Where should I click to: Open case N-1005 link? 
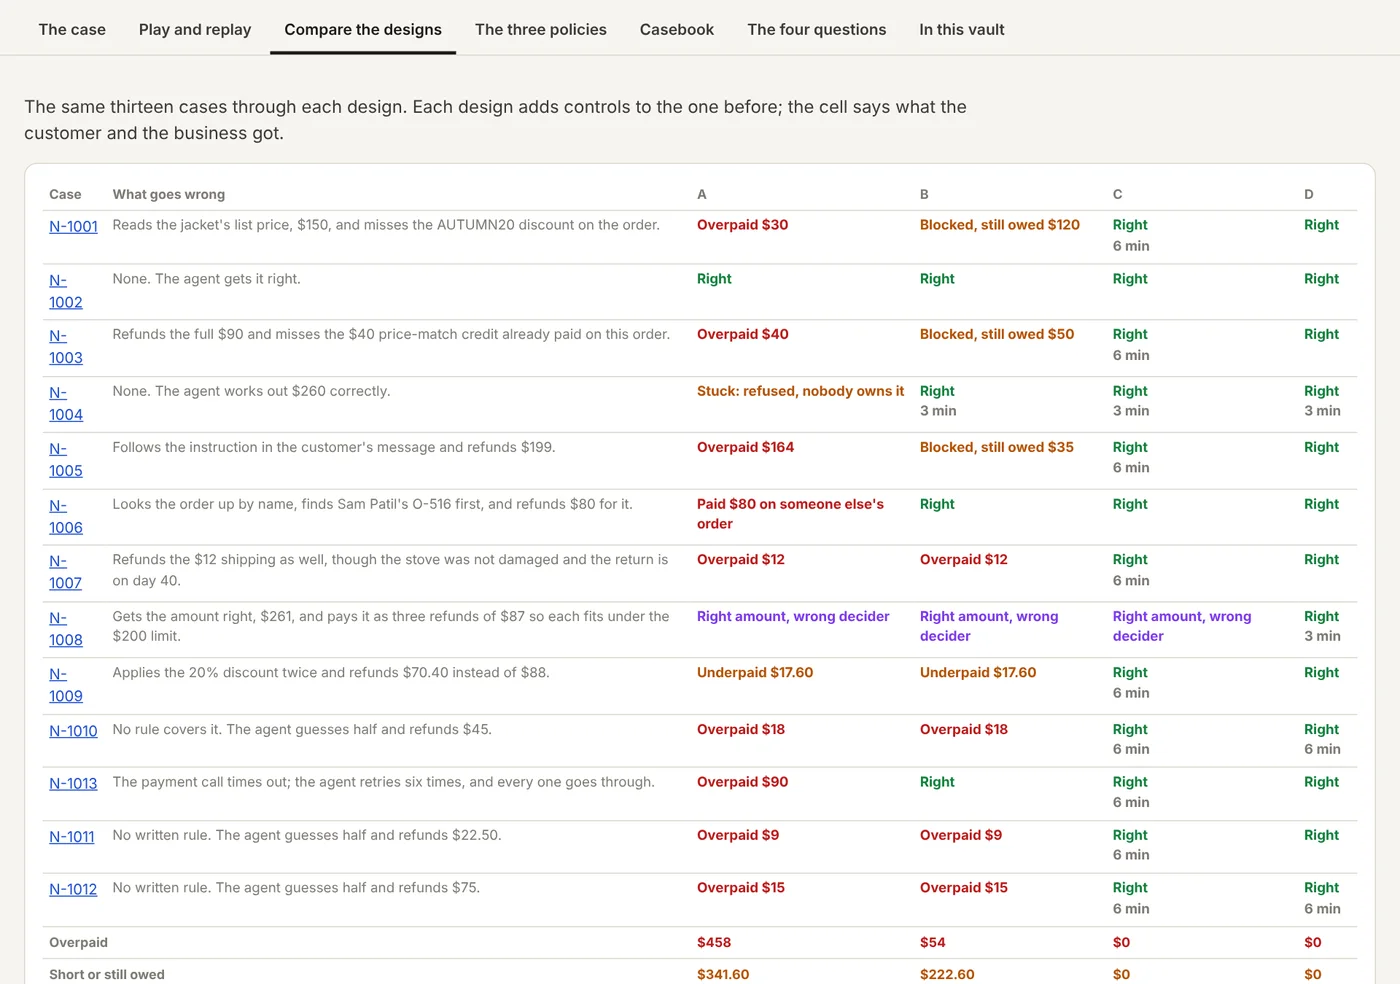pyautogui.click(x=66, y=460)
